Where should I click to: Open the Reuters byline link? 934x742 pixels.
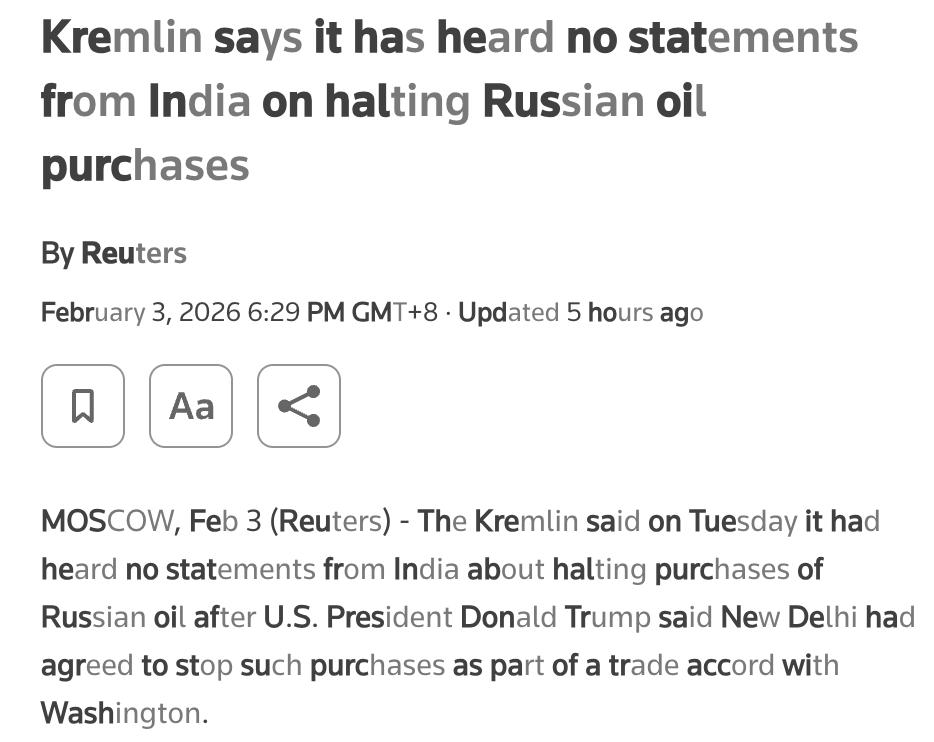click(134, 253)
